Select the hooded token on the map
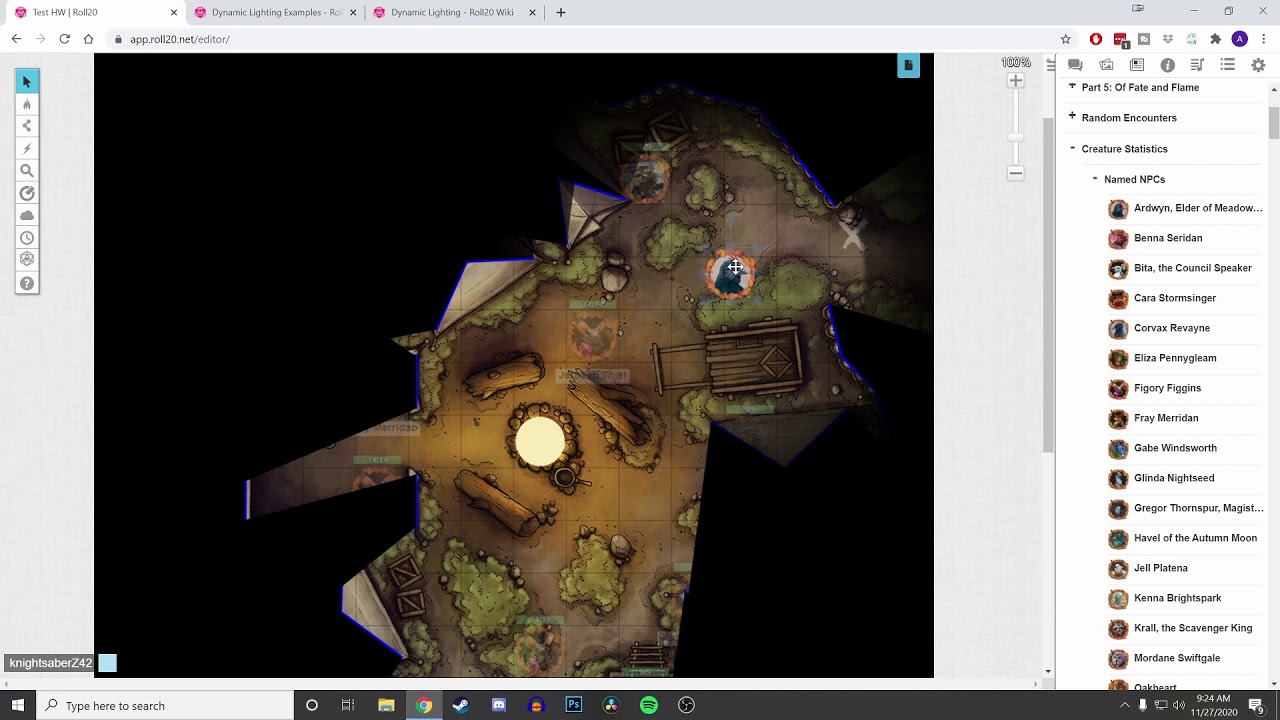The width and height of the screenshot is (1280, 720). (731, 274)
